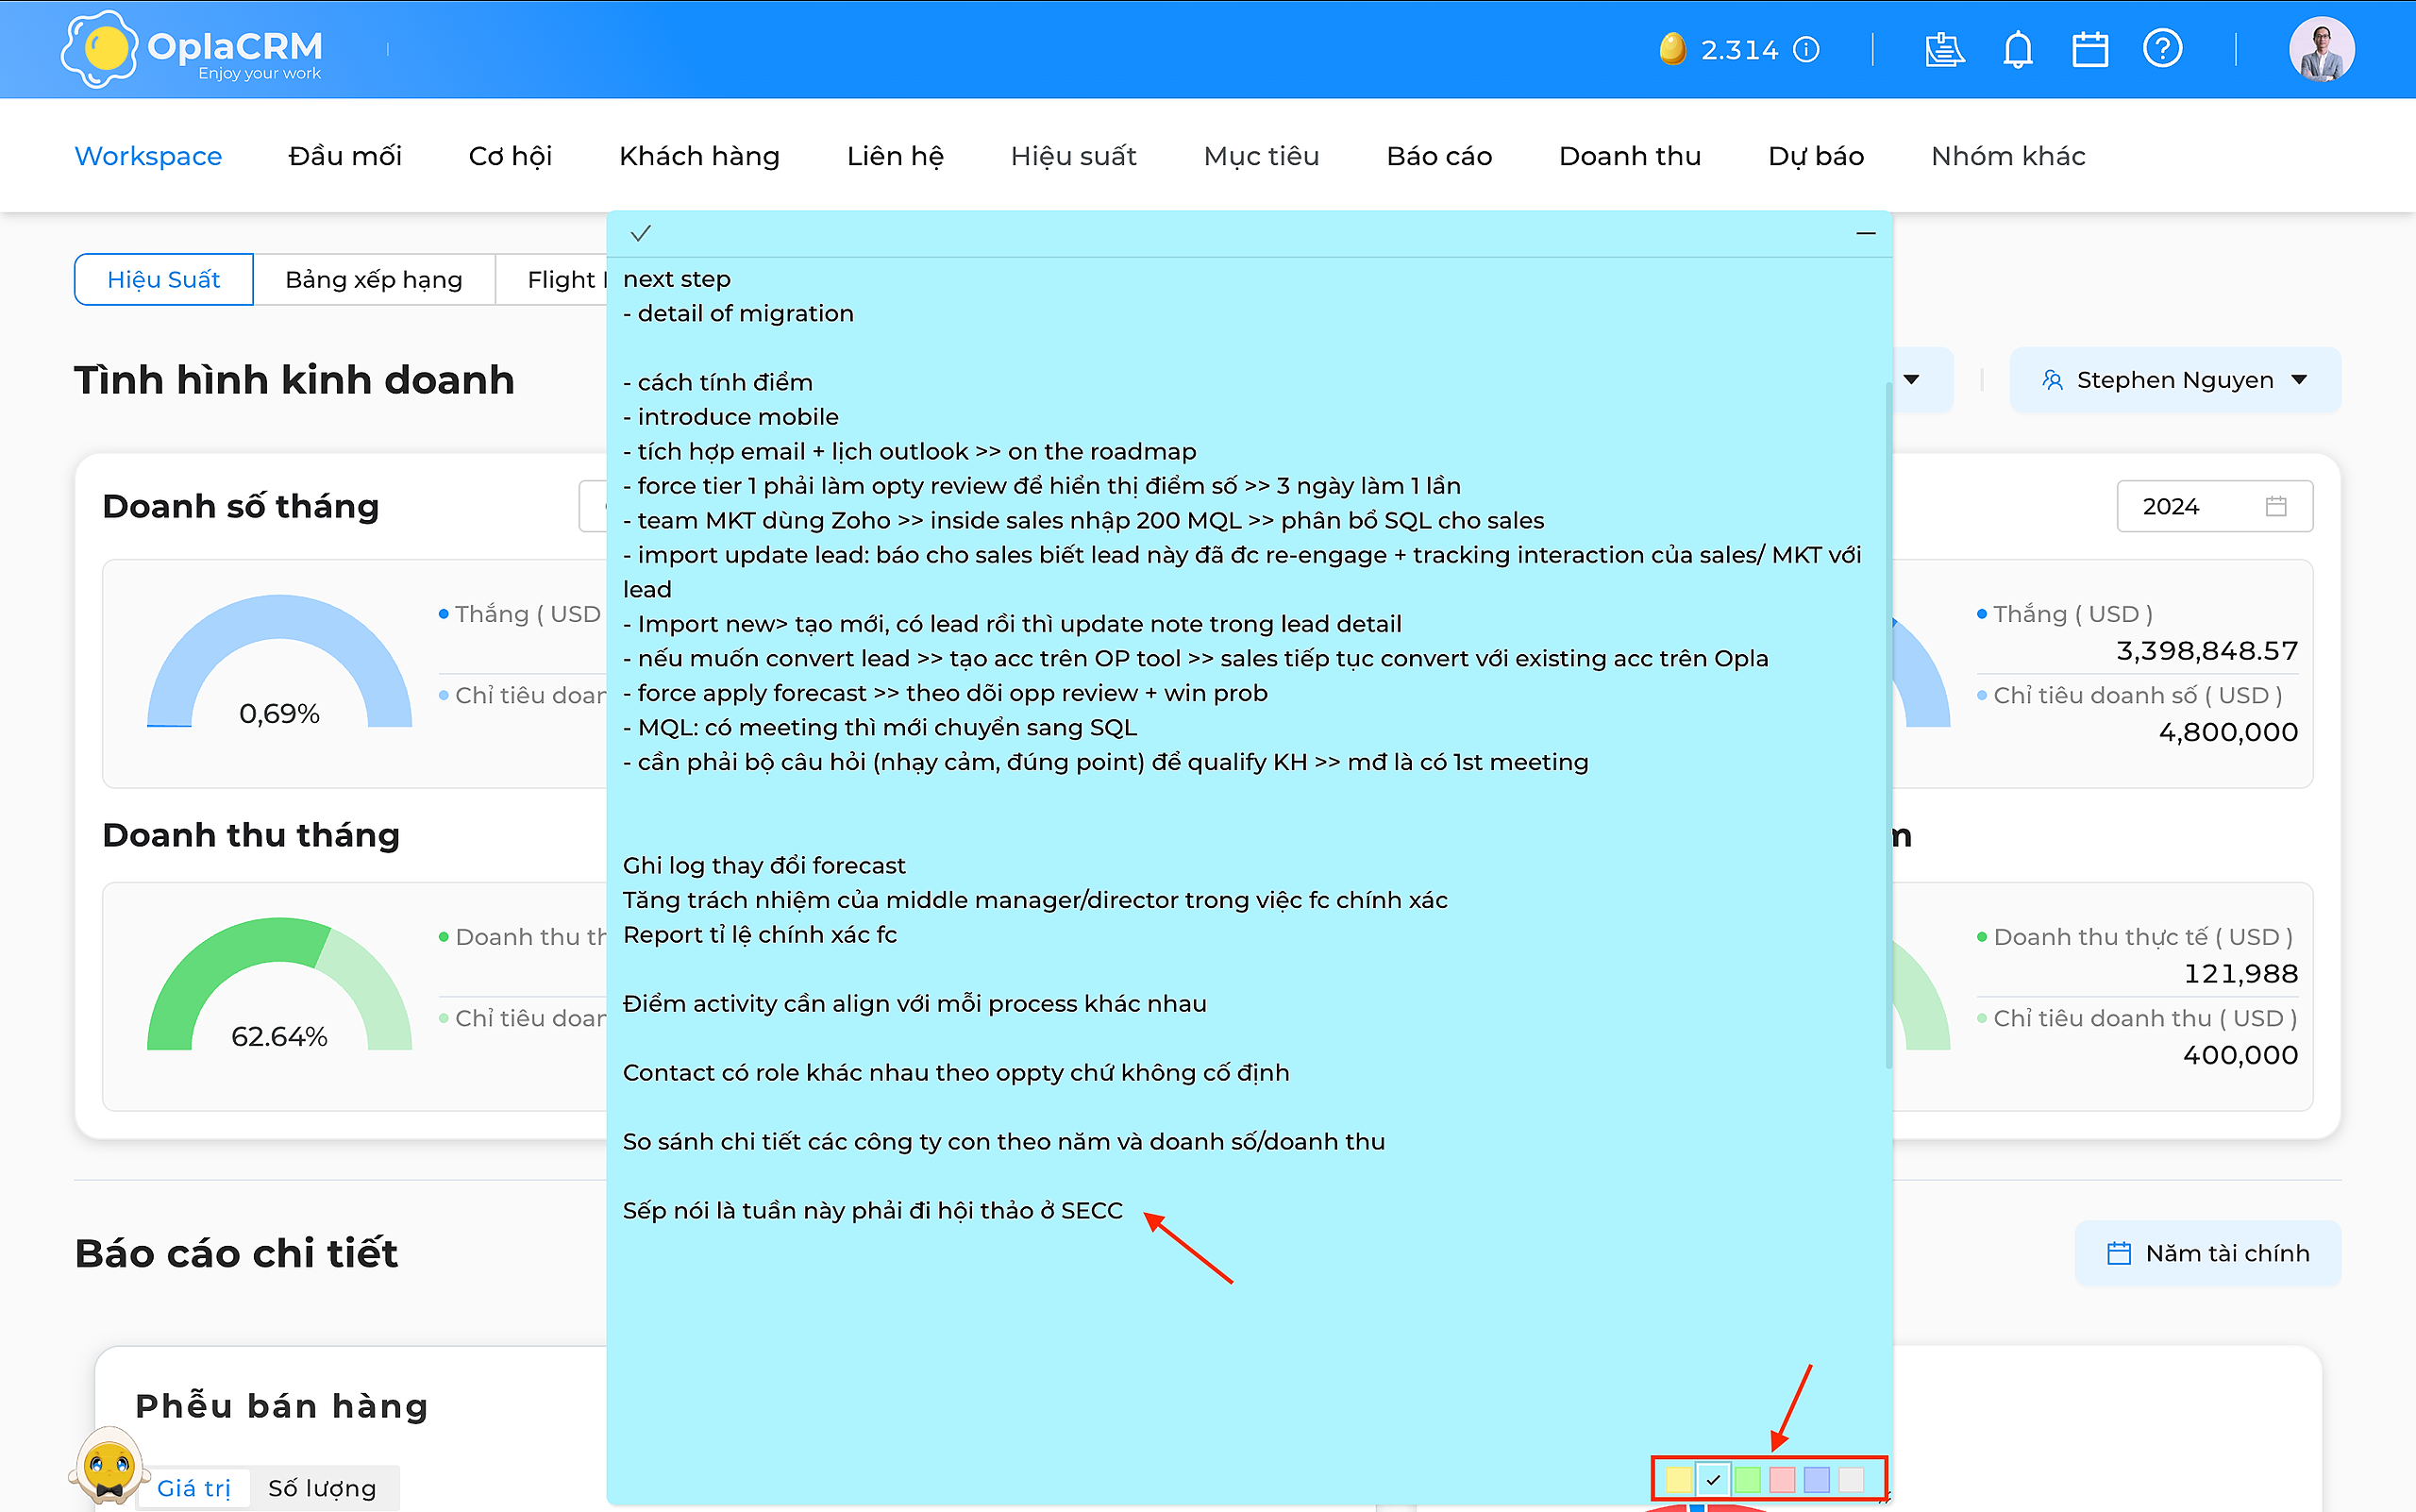This screenshot has height=1512, width=2416.
Task: Click the 'Điểm activity cần align' note line
Action: click(x=914, y=1003)
